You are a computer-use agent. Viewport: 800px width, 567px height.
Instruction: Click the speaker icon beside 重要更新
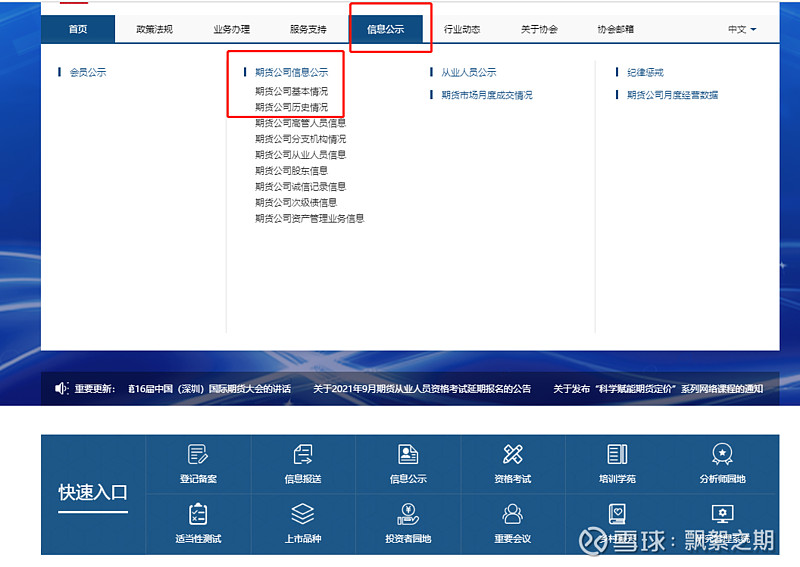(61, 388)
